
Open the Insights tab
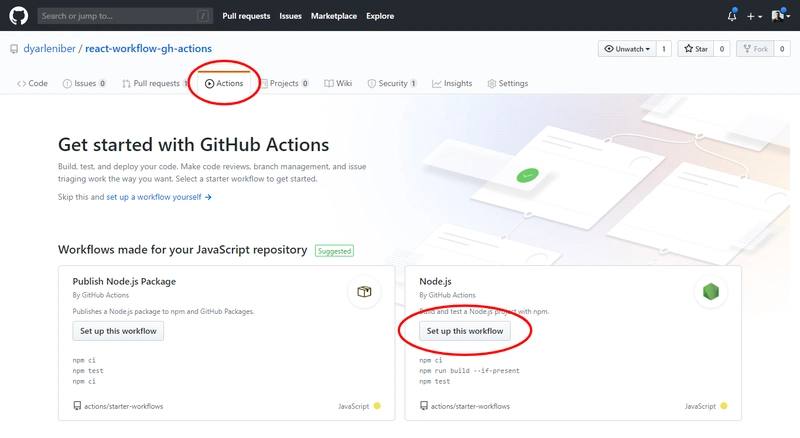452,83
